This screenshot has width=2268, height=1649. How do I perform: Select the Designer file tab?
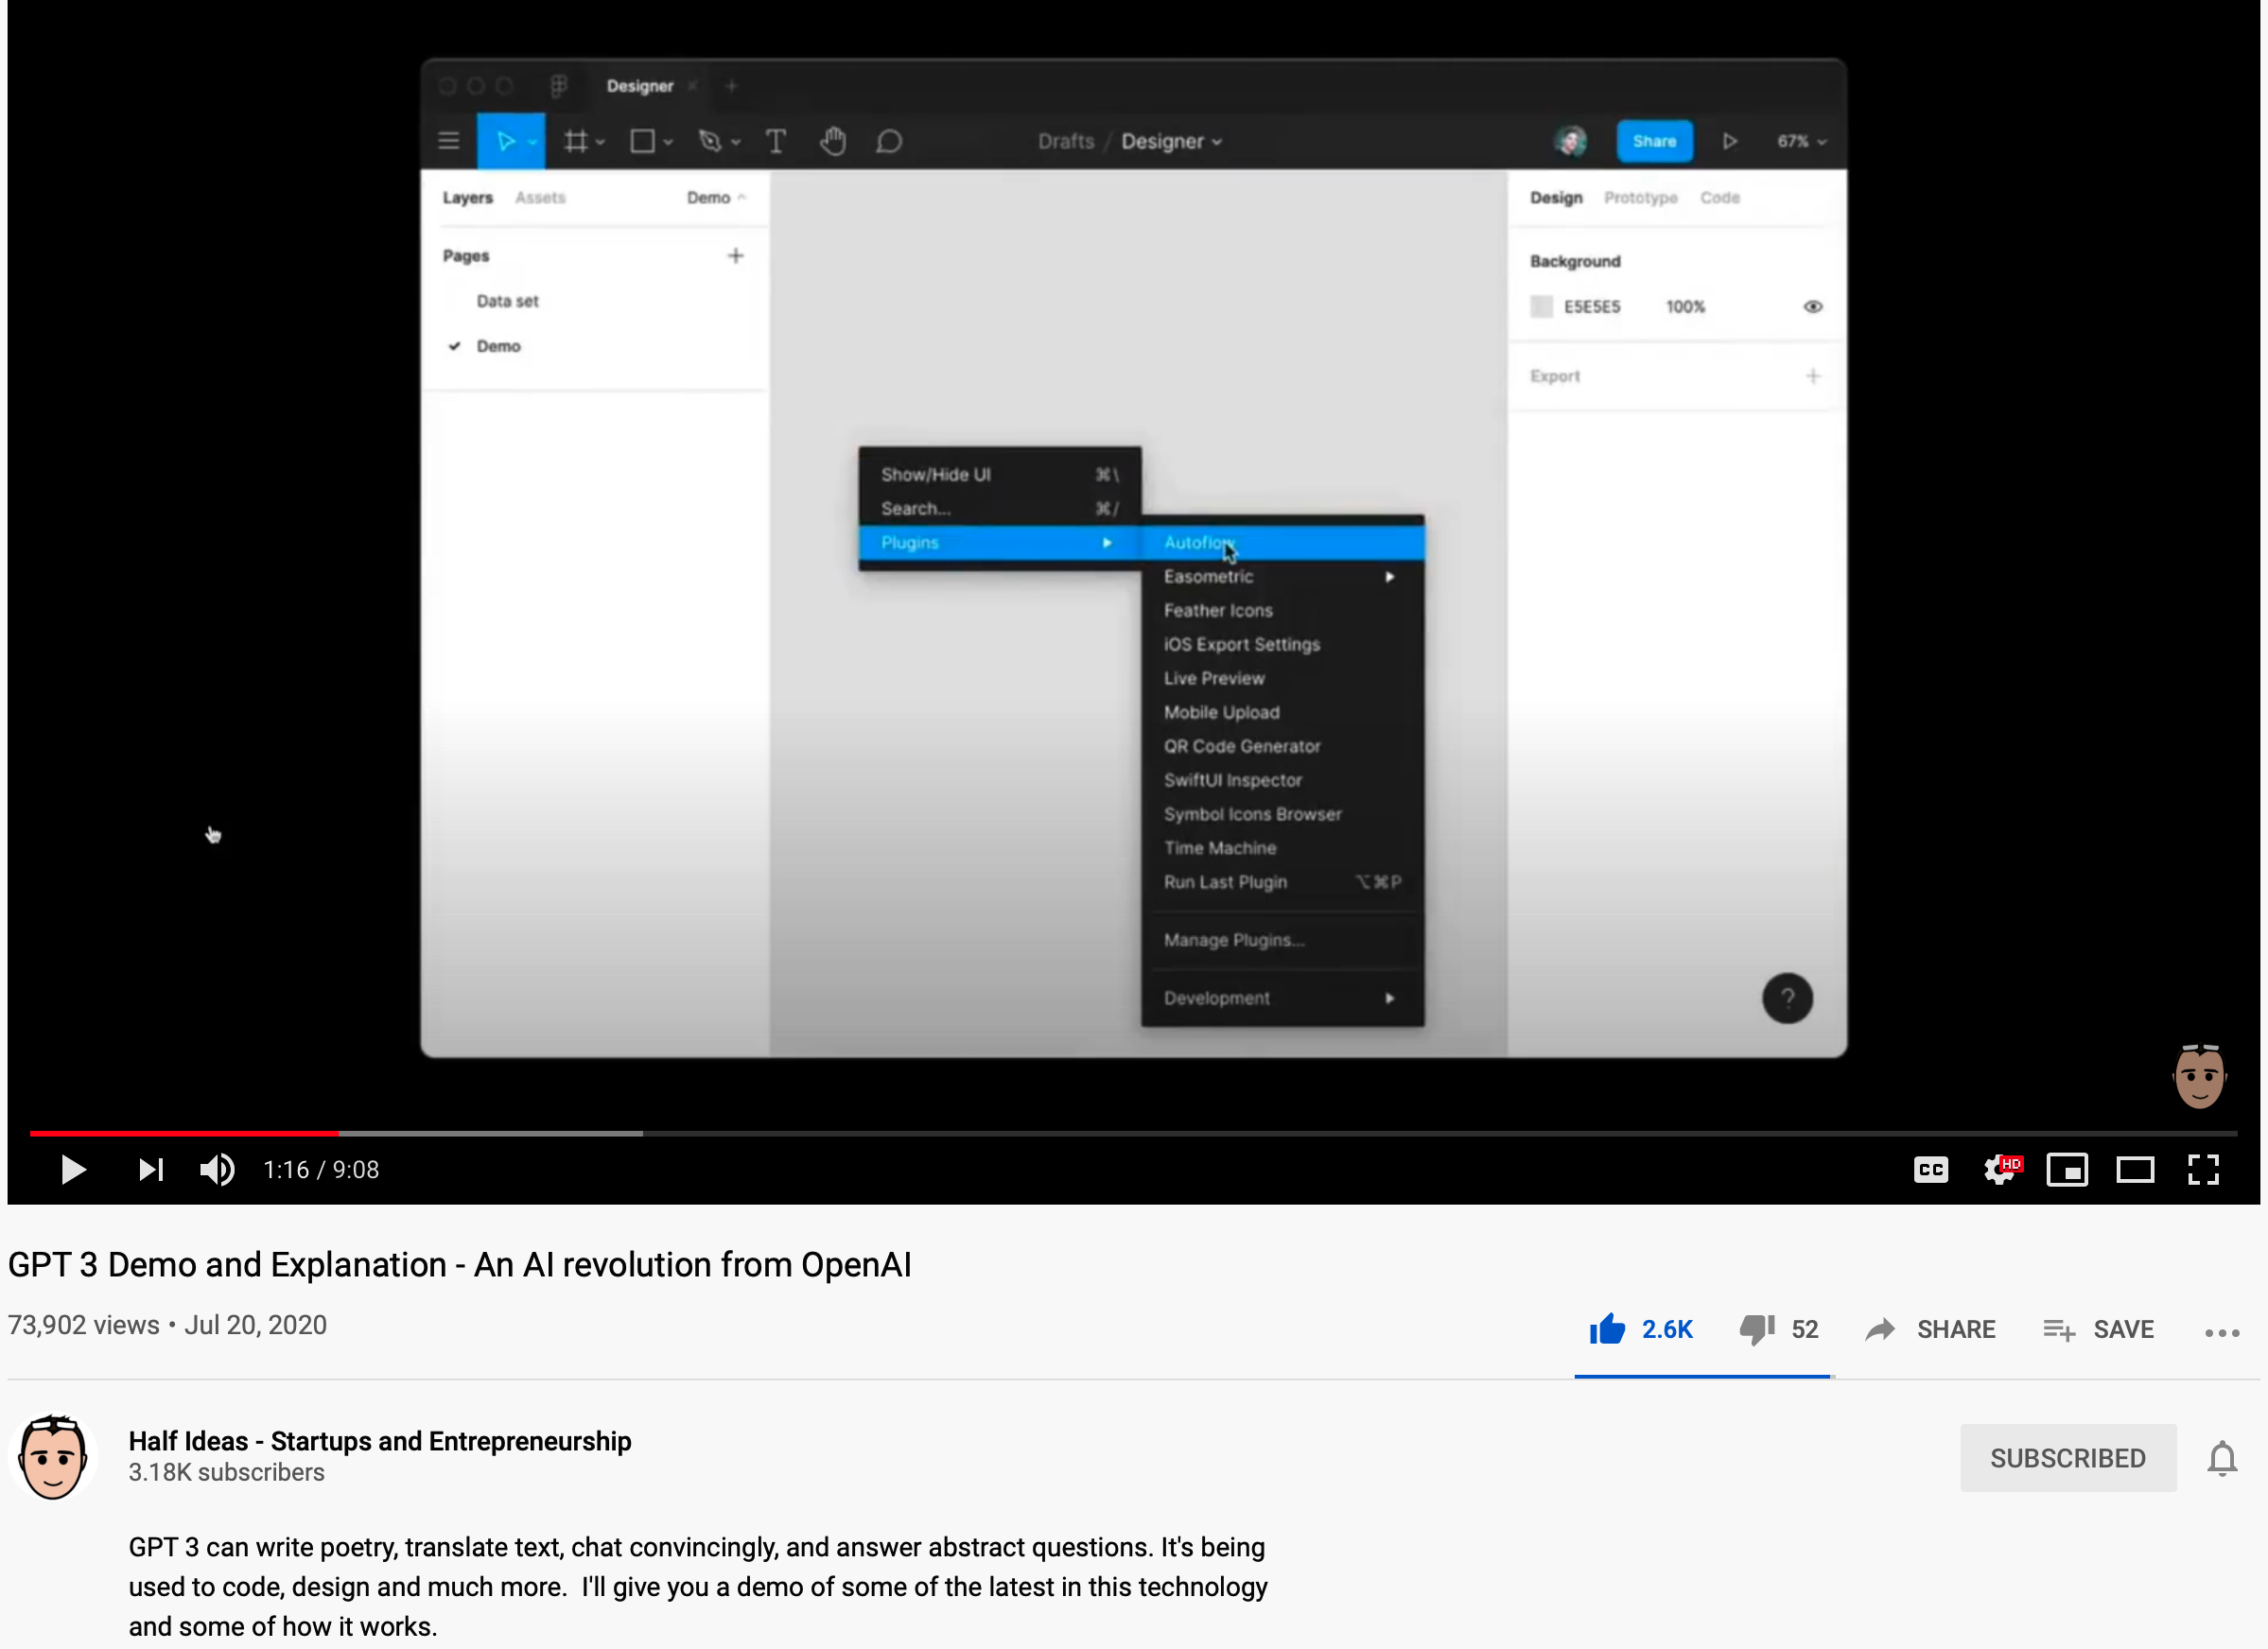(x=640, y=86)
